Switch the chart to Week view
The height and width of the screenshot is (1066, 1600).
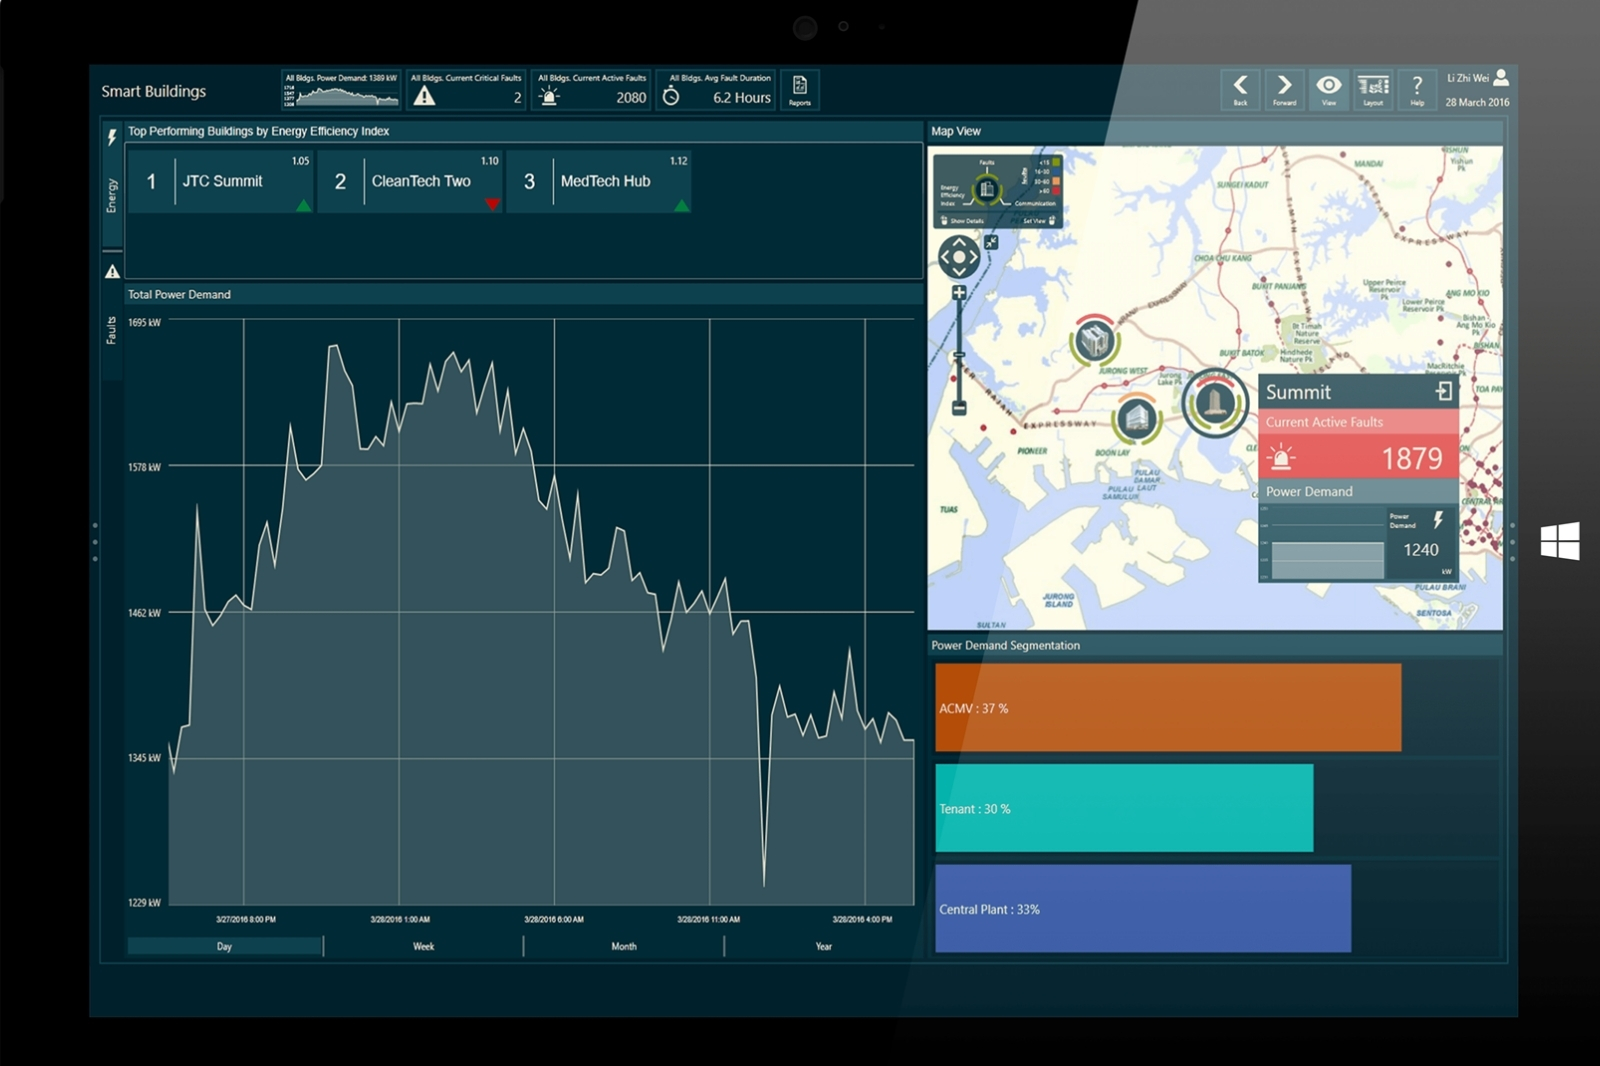(x=423, y=946)
